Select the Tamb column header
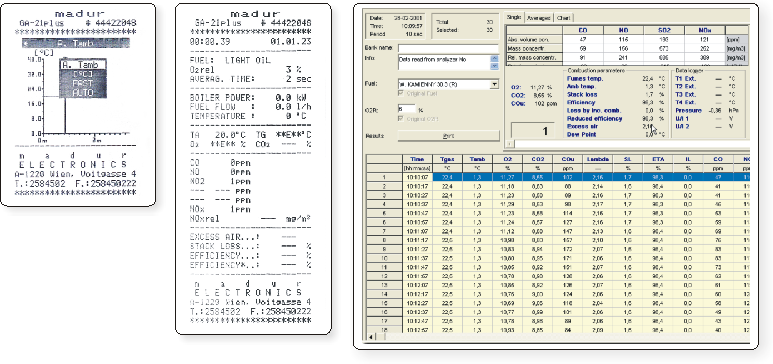Viewport: 773px width, 364px height. (x=477, y=159)
